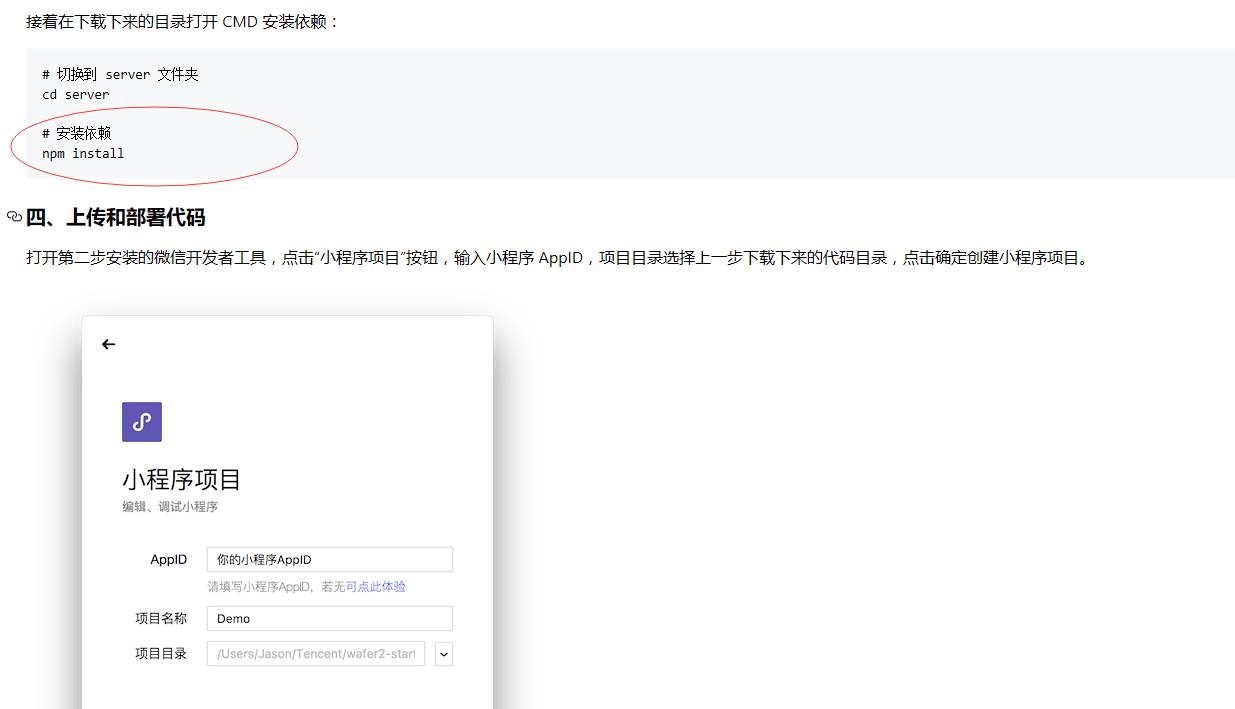Click the AppID input field
The width and height of the screenshot is (1235, 709).
pyautogui.click(x=330, y=559)
